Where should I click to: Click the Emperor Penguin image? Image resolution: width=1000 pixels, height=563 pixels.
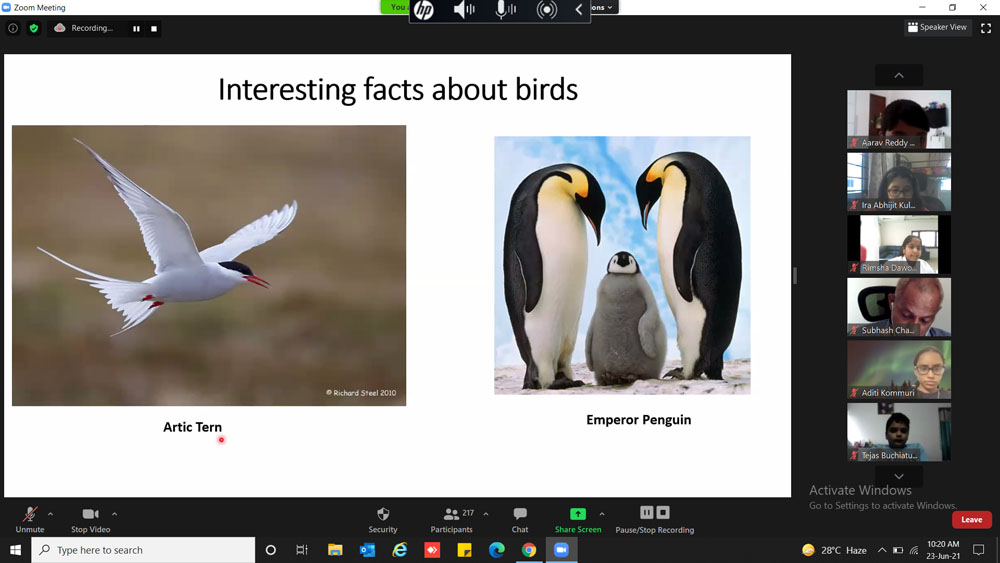[x=622, y=265]
